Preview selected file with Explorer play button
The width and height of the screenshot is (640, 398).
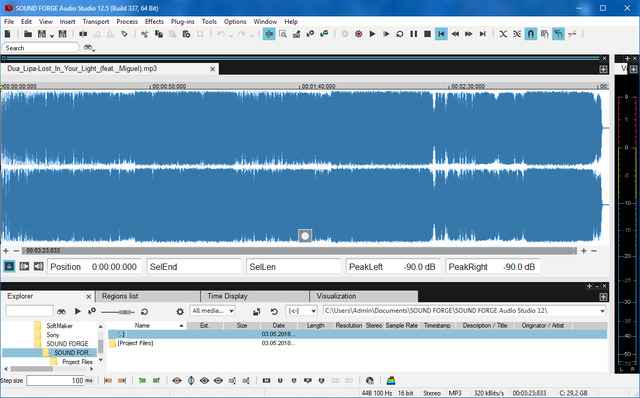pos(78,311)
